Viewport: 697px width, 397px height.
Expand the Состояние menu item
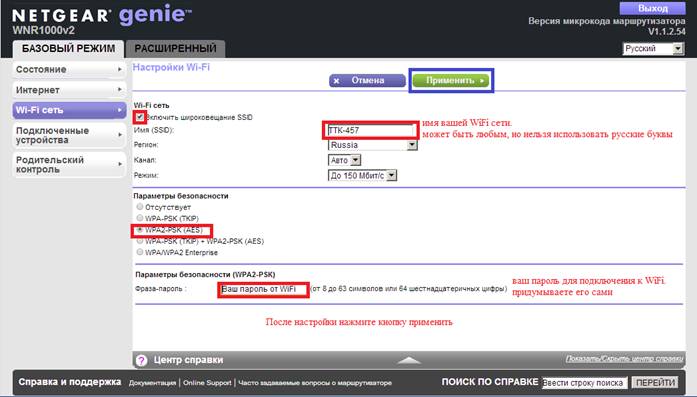click(69, 70)
